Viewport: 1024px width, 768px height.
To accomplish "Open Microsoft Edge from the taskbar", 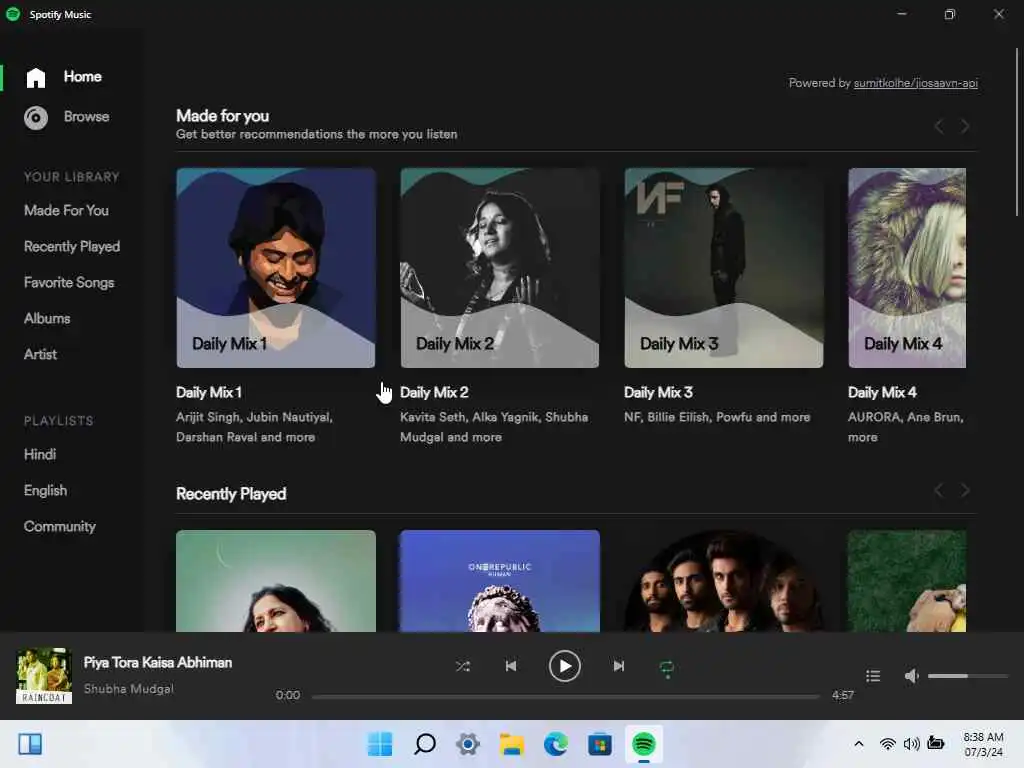I will 556,744.
